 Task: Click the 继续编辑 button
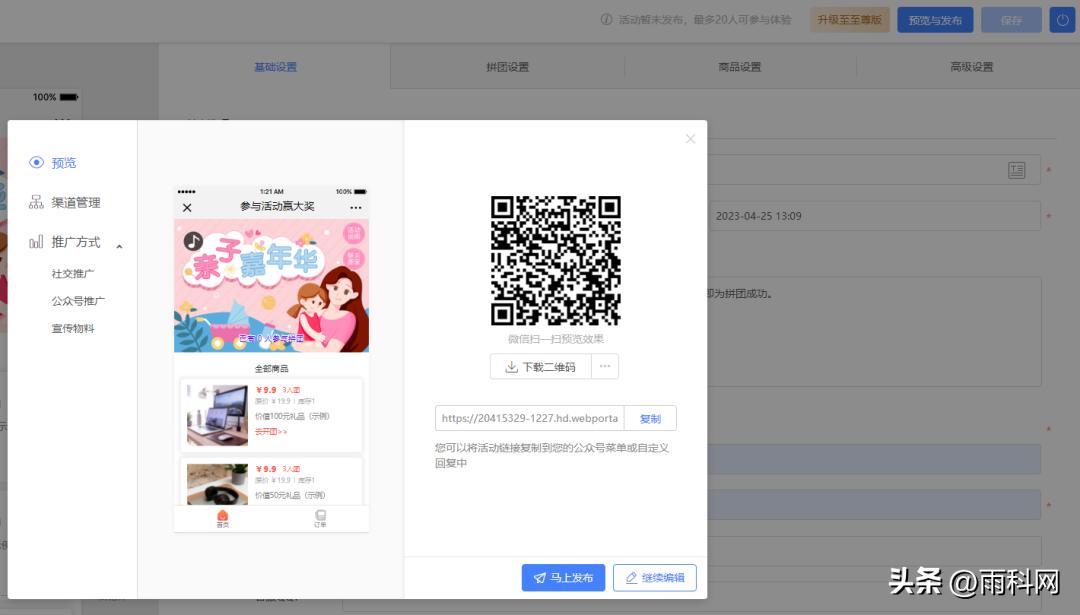[654, 577]
